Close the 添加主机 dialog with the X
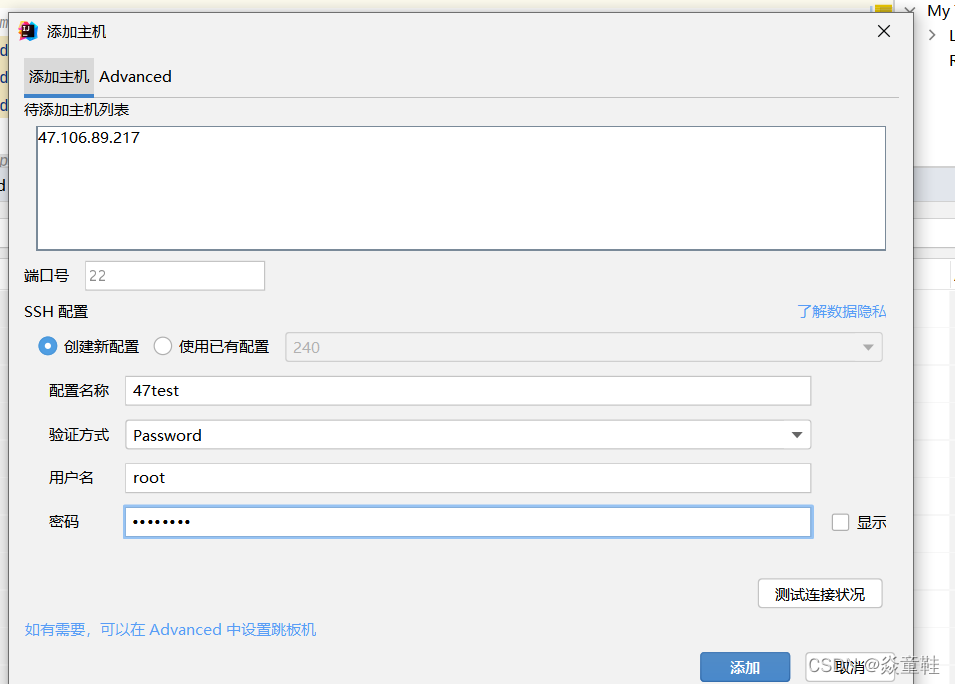 tap(883, 31)
